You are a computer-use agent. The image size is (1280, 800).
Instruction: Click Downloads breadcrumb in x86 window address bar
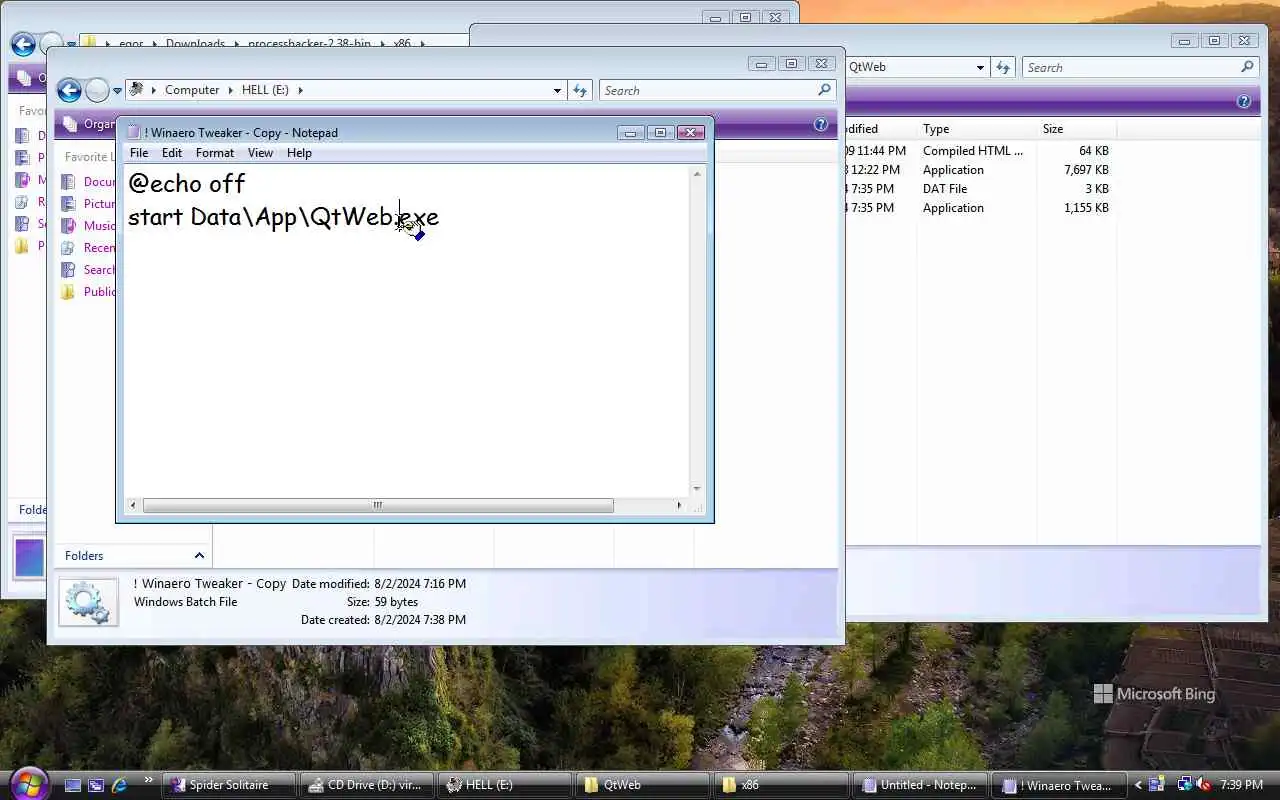pos(195,44)
